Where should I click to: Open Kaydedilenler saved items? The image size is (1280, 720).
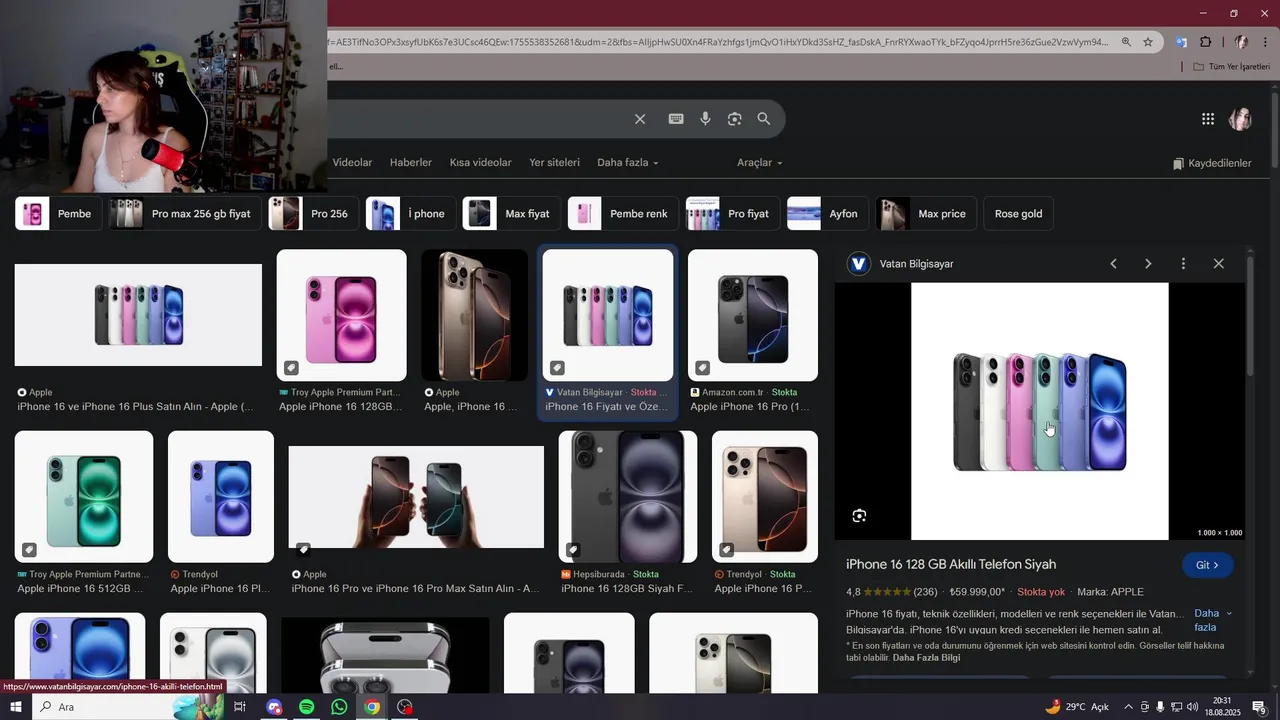[x=1212, y=163]
